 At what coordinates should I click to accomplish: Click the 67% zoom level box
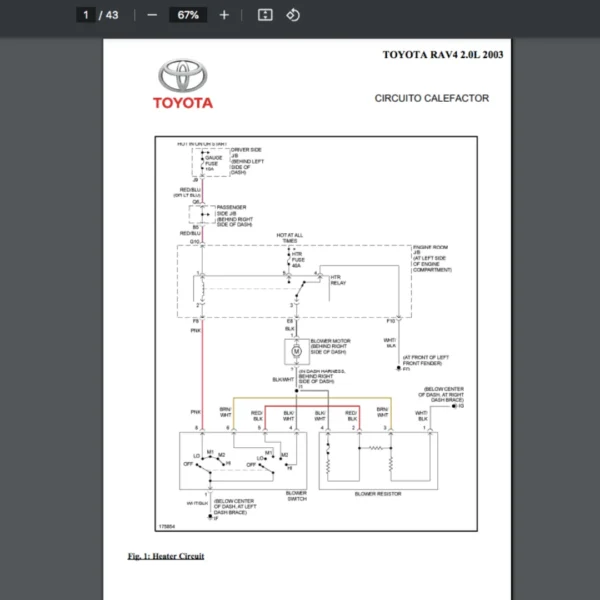pos(188,15)
